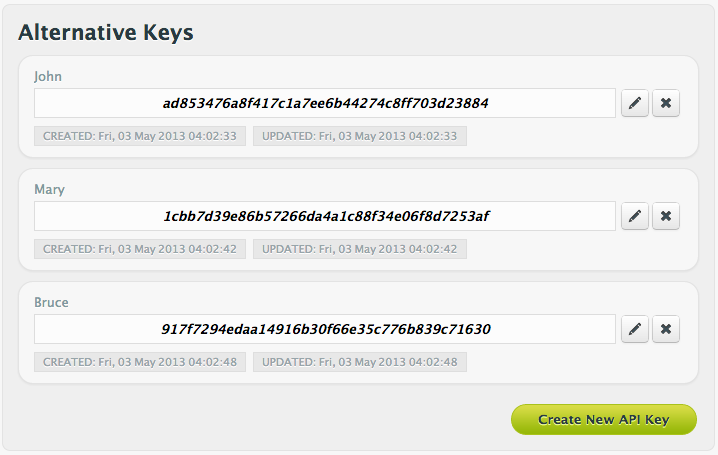The height and width of the screenshot is (455, 718).
Task: Click Bruce's CREATED timestamp badge
Action: [x=139, y=362]
